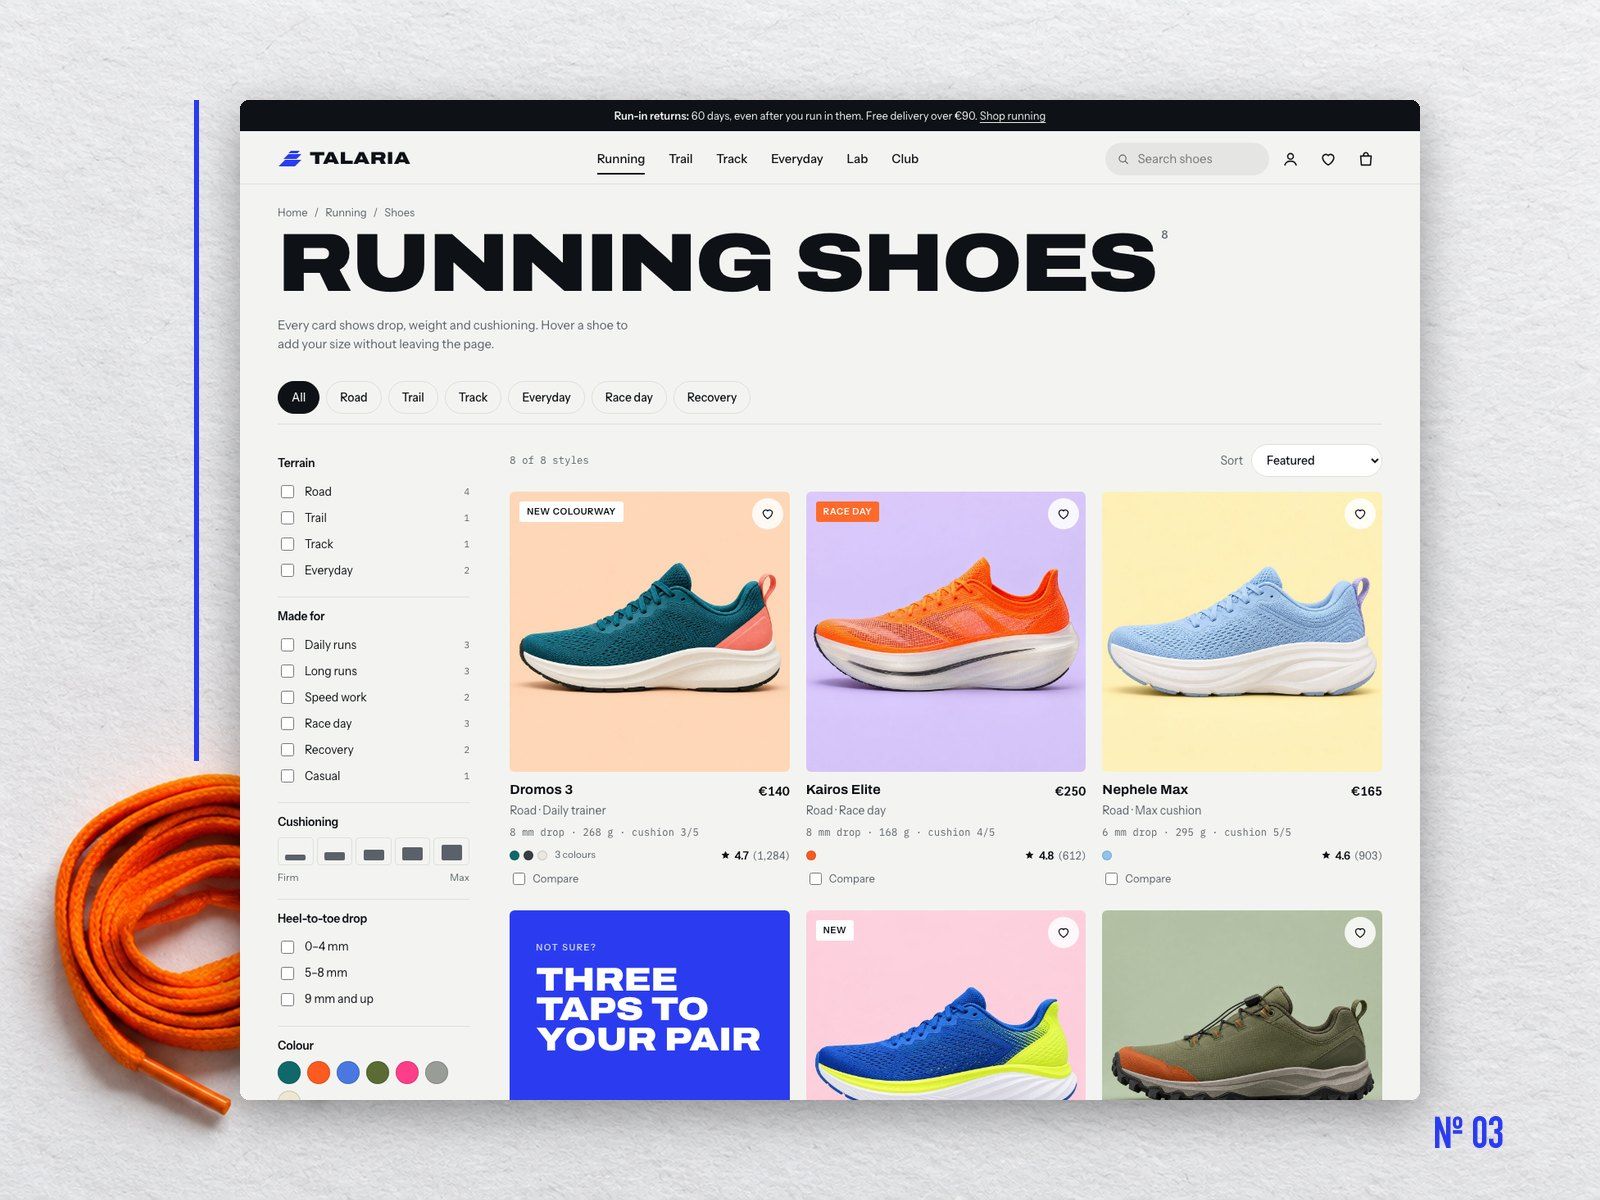This screenshot has width=1600, height=1200.
Task: Open the wishlist heart in header
Action: pos(1328,159)
